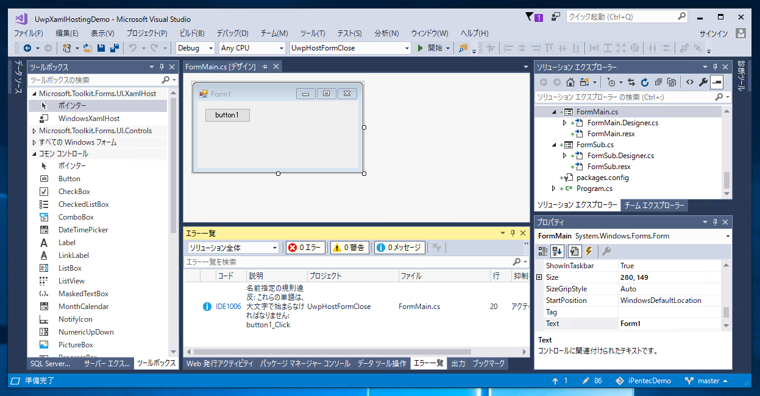Open the デバッグ(D) menu
This screenshot has height=396, width=760.
232,33
